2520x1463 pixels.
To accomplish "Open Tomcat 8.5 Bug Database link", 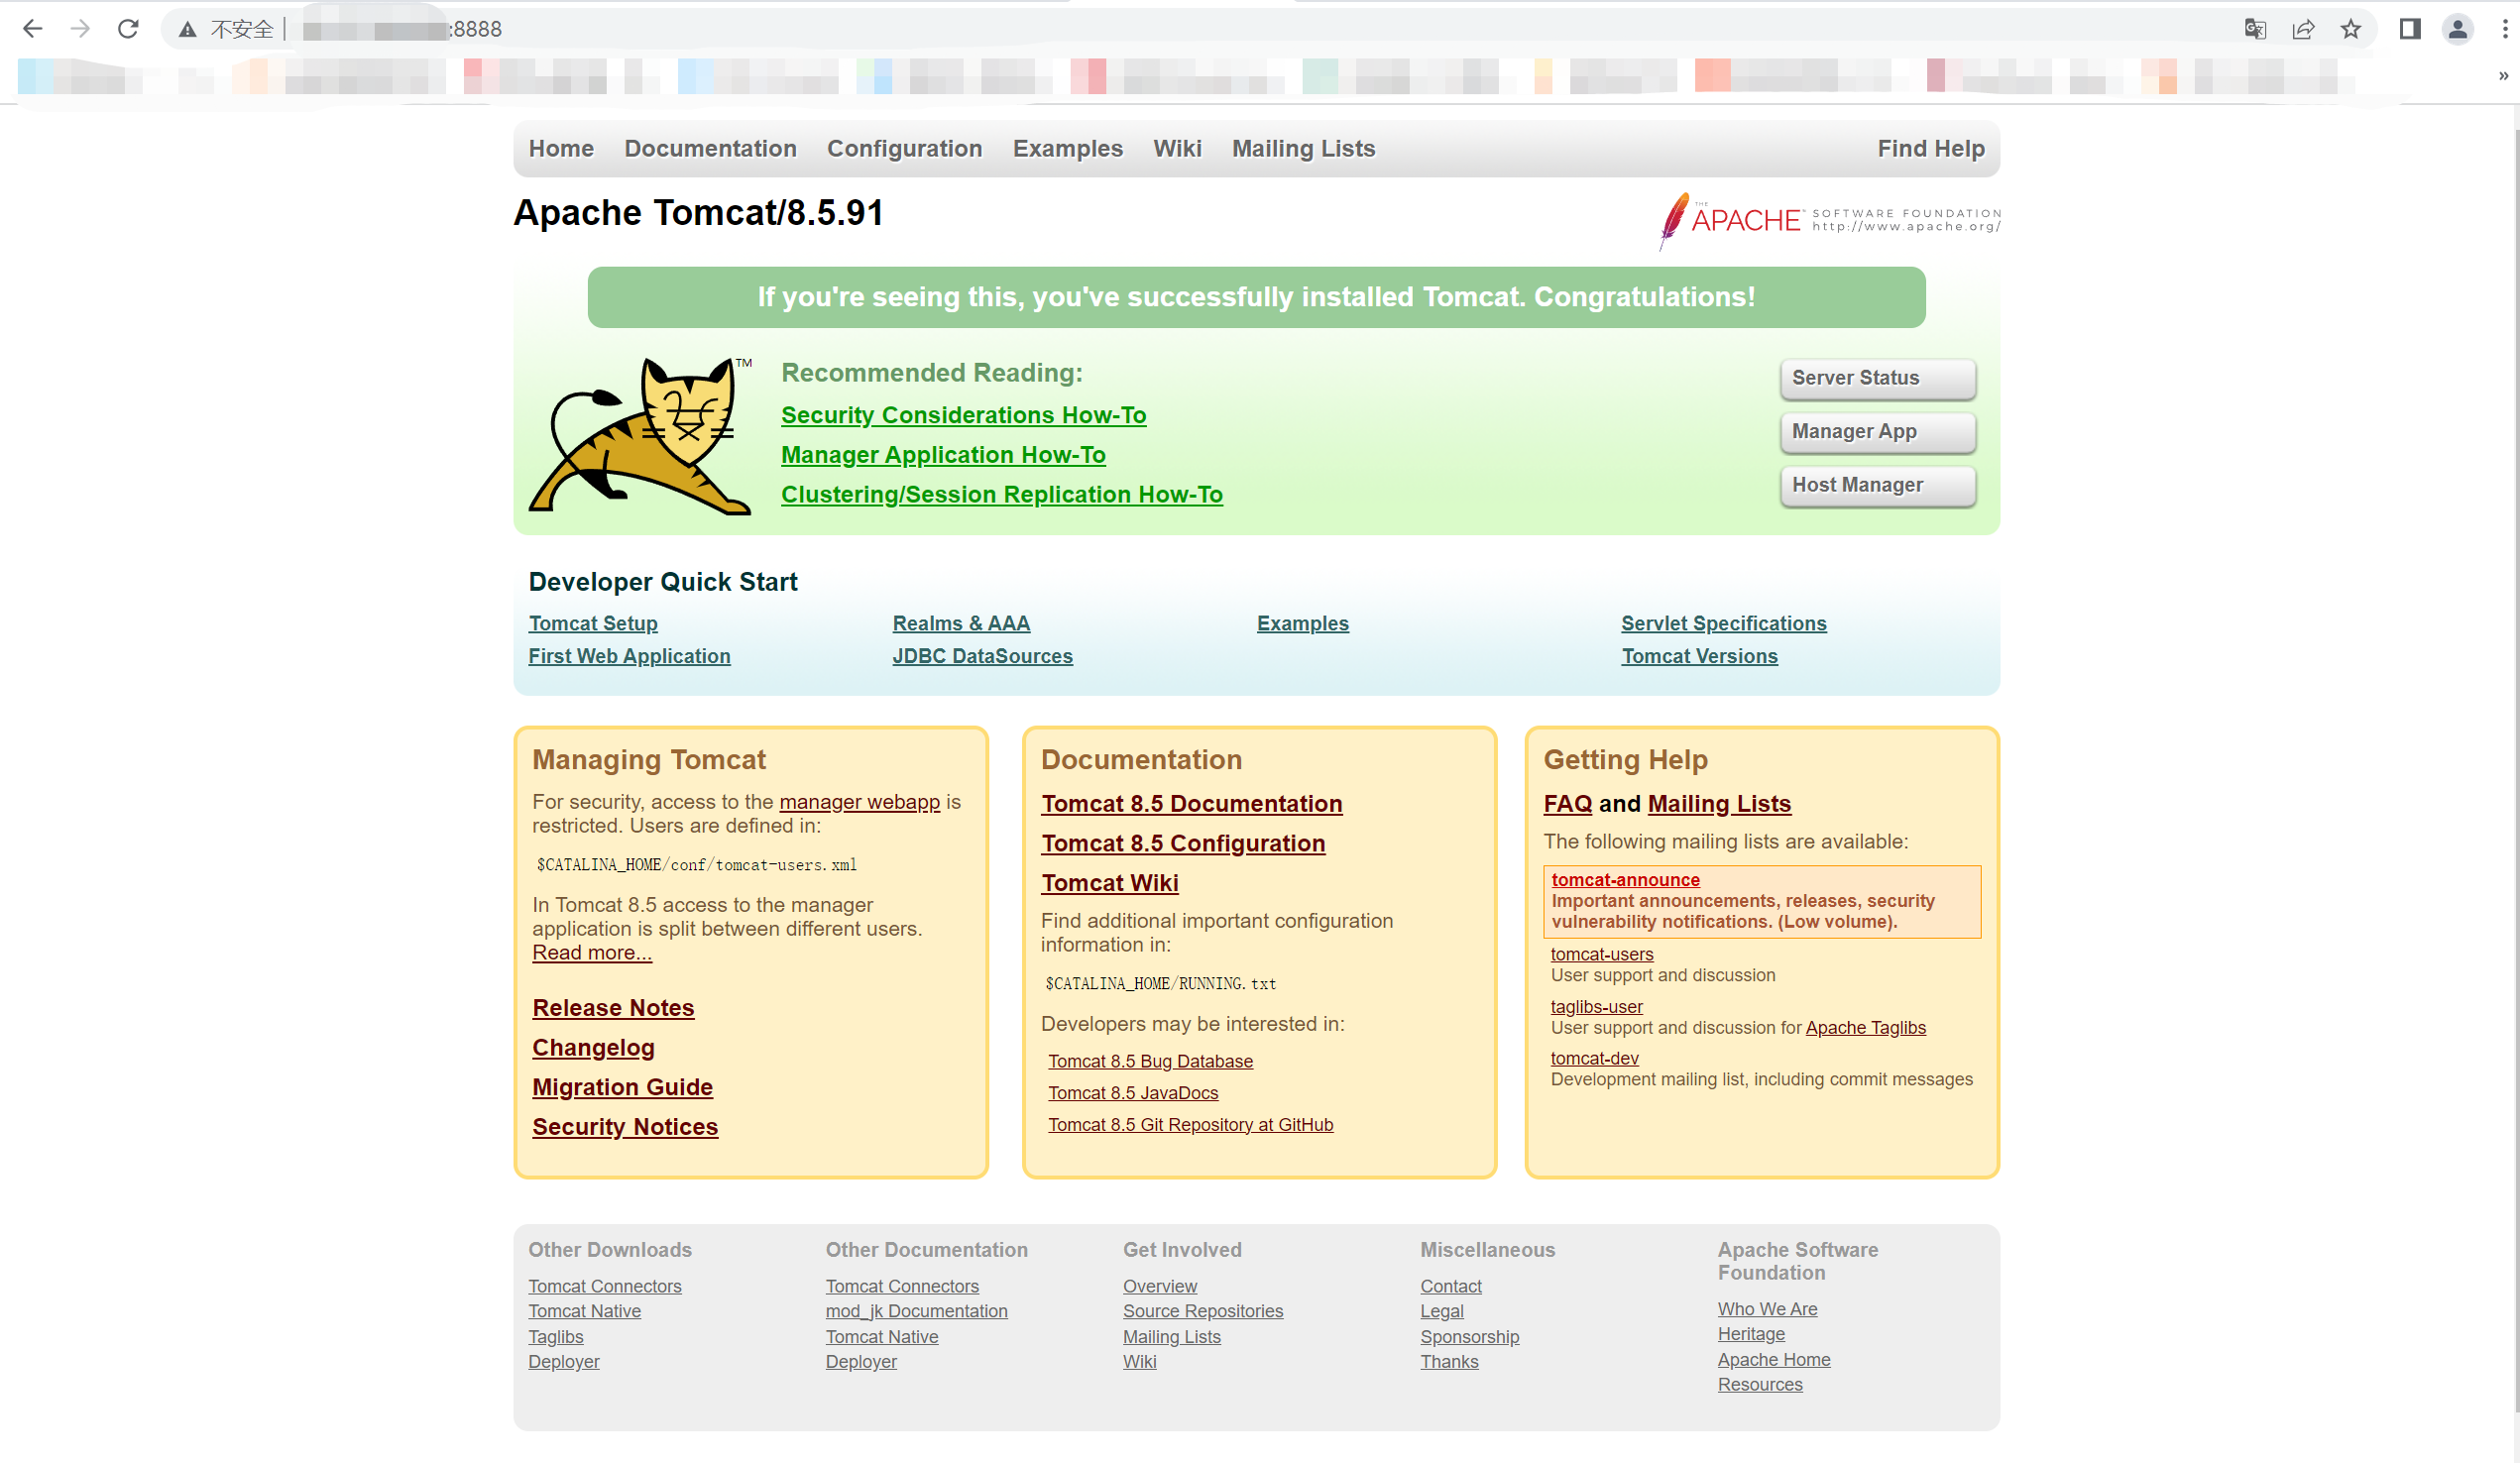I will [x=1150, y=1060].
